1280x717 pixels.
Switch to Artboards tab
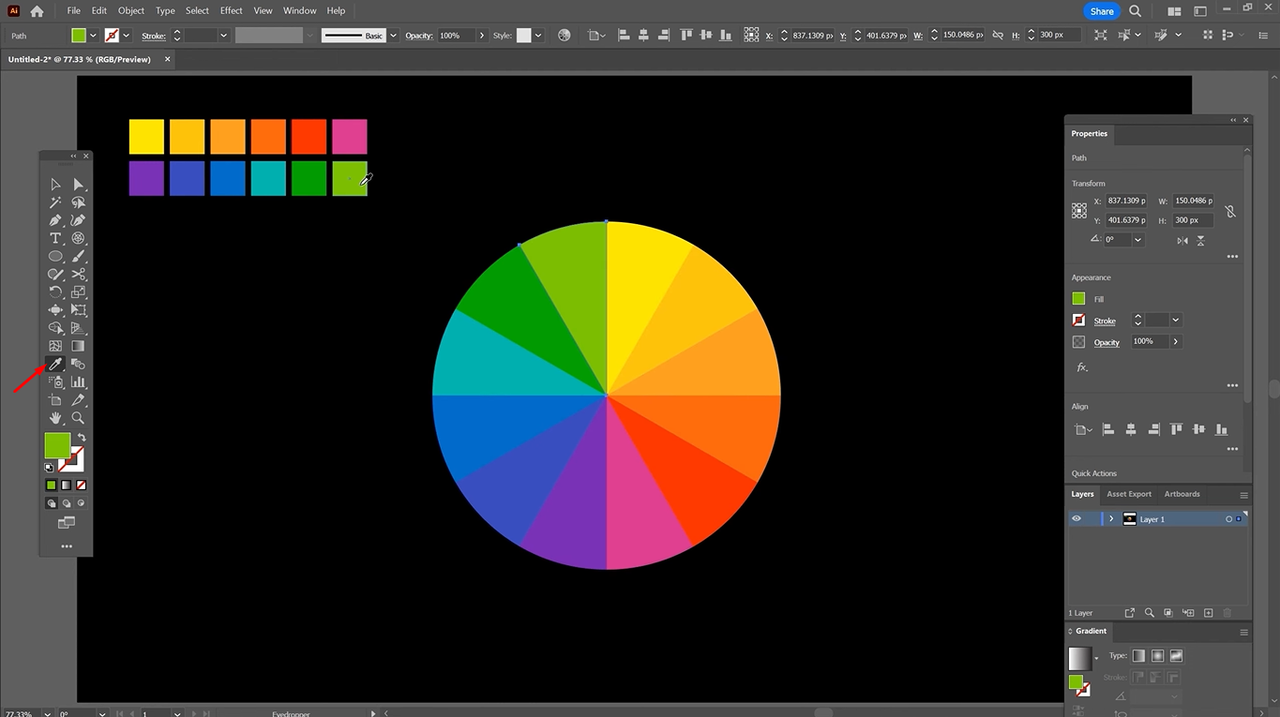pyautogui.click(x=1182, y=494)
